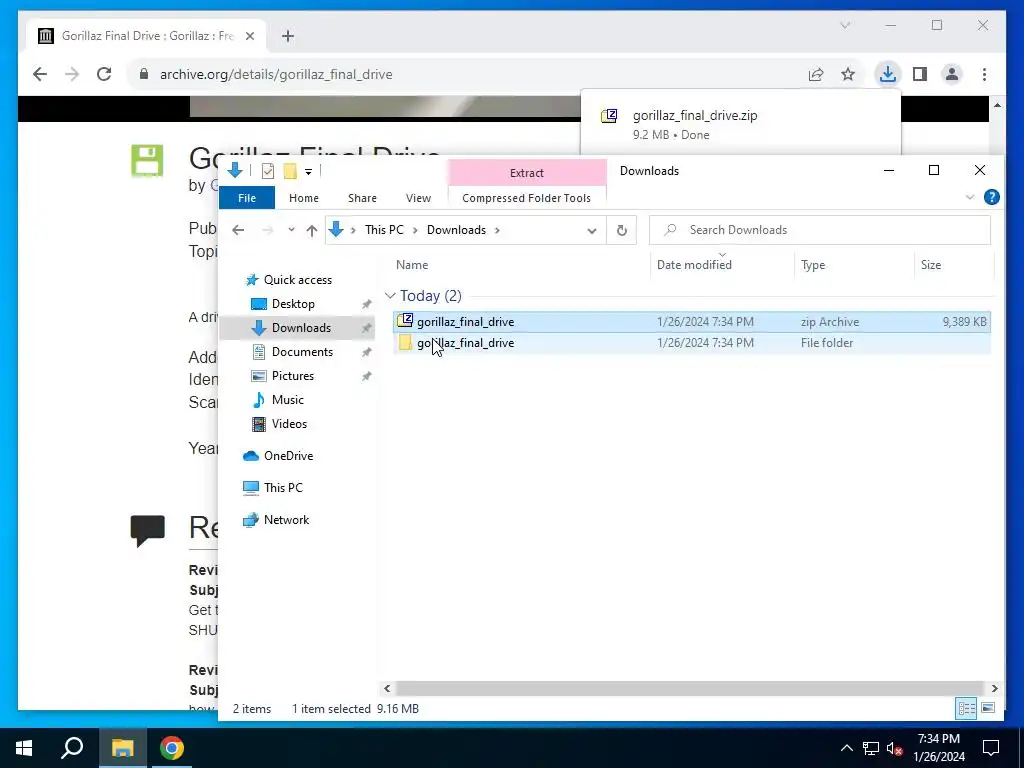
Task: Click Explorer Properties quick access icon
Action: (x=268, y=171)
